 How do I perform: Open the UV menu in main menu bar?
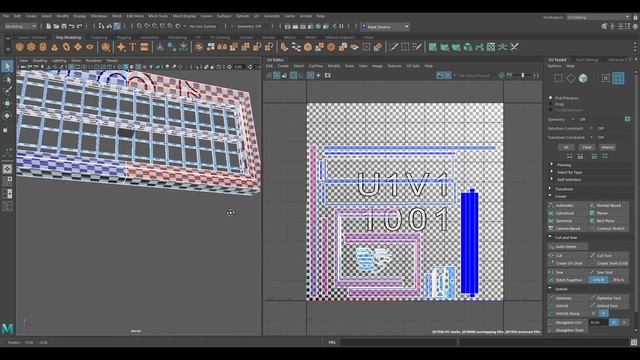[x=256, y=16]
